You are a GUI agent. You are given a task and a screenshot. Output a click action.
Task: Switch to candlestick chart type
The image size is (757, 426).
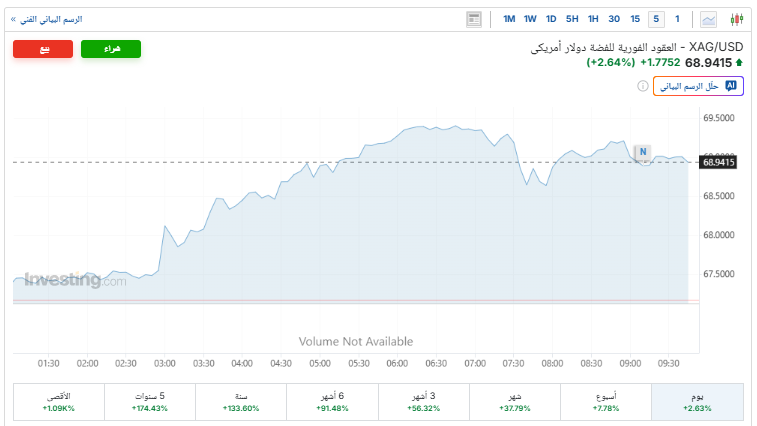coord(737,19)
